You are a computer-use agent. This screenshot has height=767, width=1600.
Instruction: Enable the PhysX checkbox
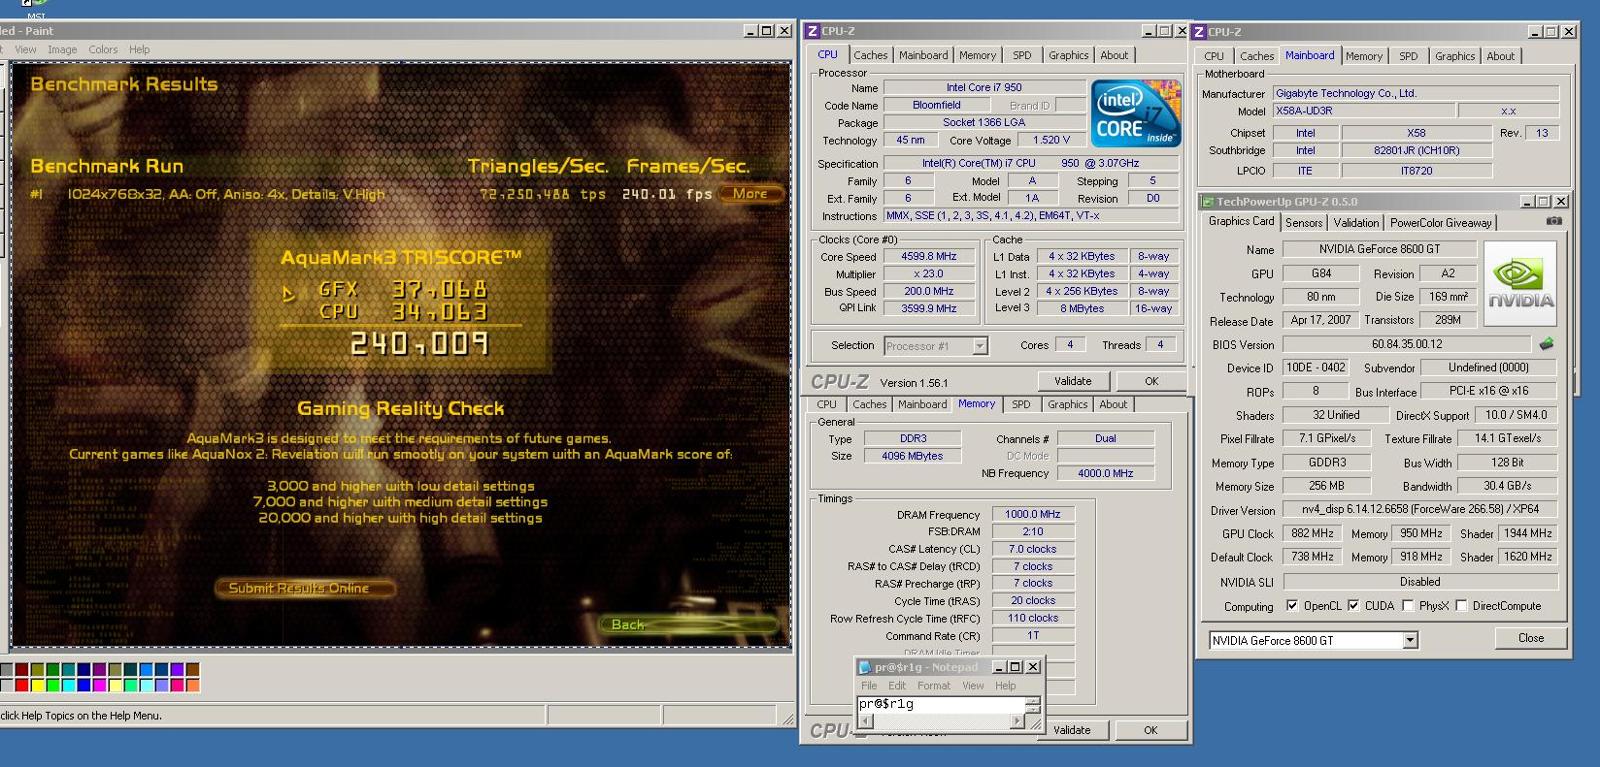[1408, 605]
